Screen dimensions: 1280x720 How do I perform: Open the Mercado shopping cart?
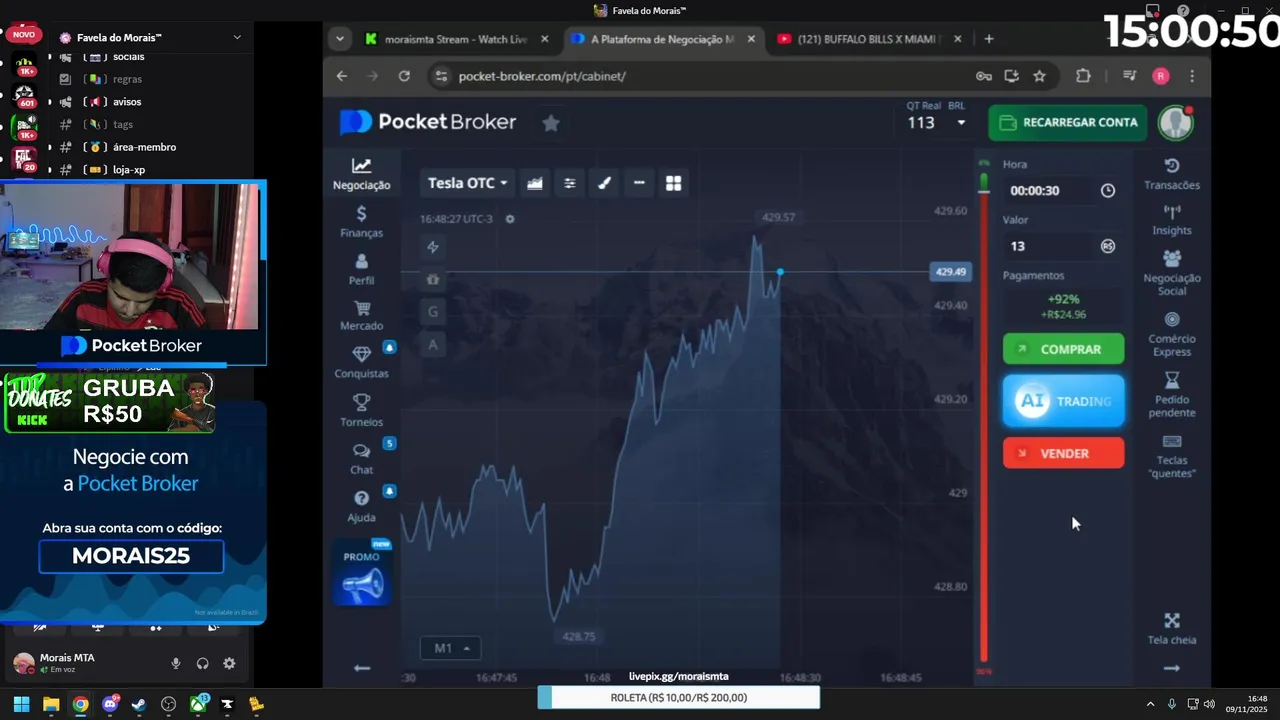[361, 316]
